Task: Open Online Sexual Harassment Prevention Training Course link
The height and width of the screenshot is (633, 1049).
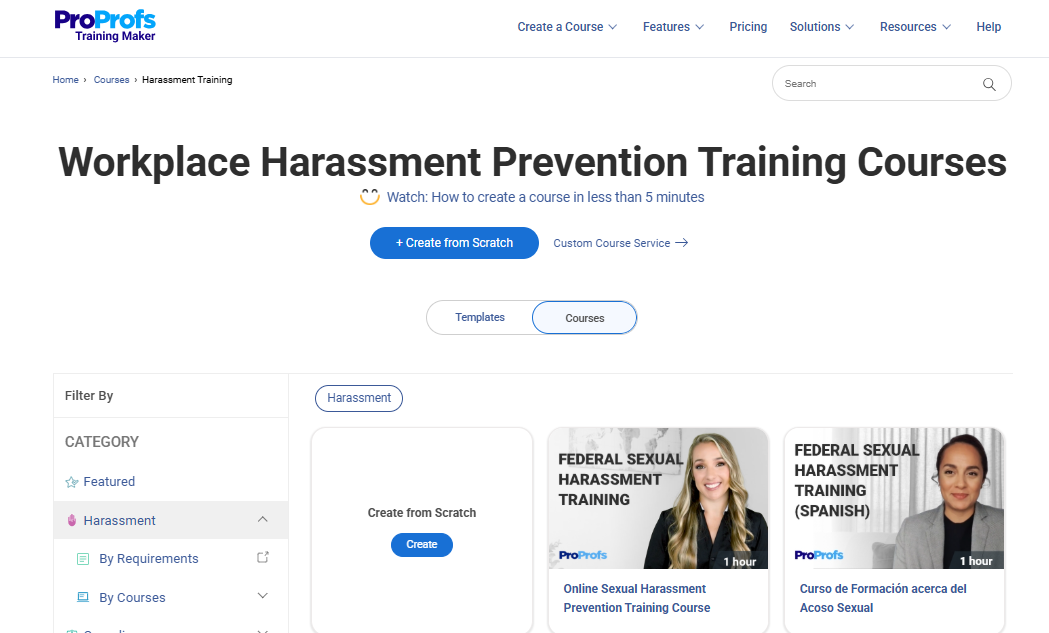Action: [x=637, y=598]
